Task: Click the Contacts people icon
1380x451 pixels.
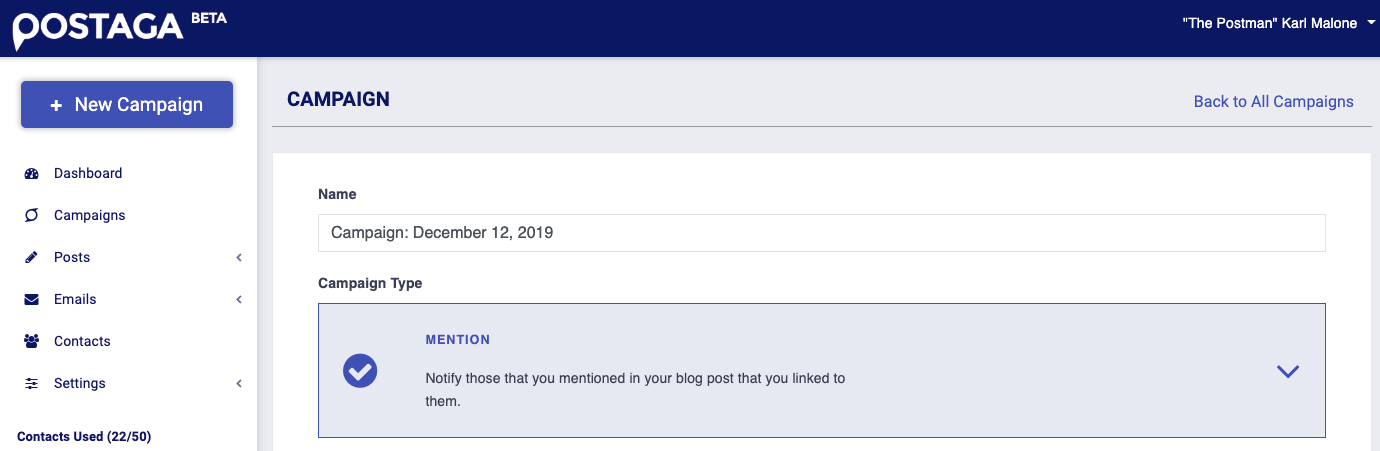Action: (31, 341)
